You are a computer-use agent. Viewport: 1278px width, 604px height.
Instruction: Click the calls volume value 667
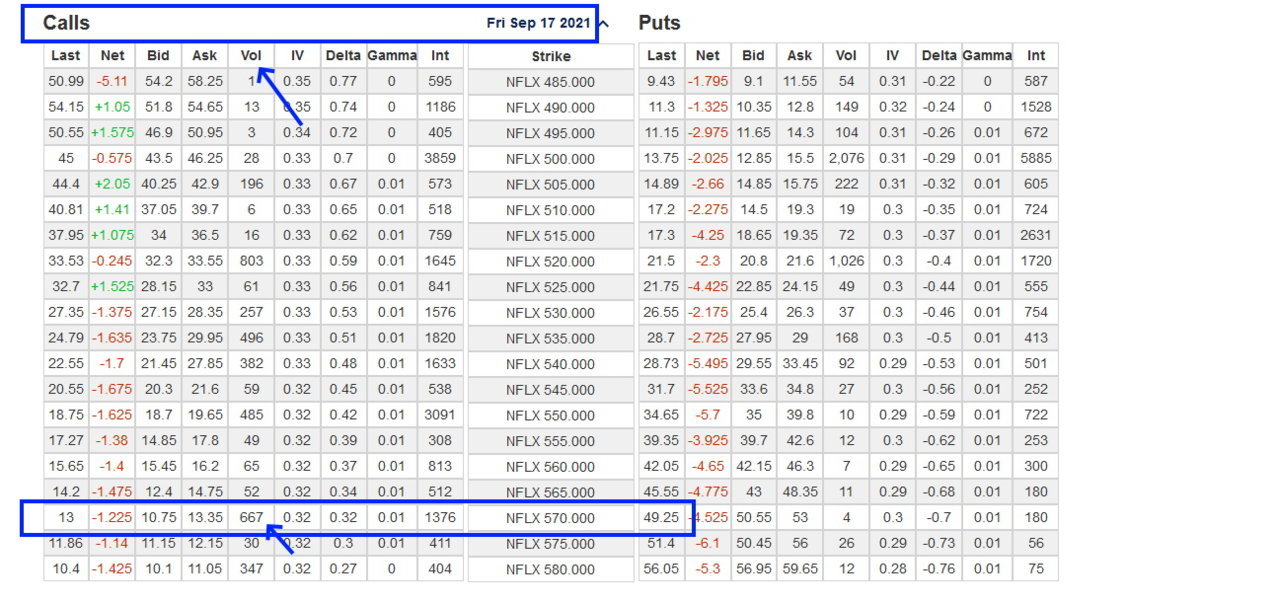click(x=251, y=518)
